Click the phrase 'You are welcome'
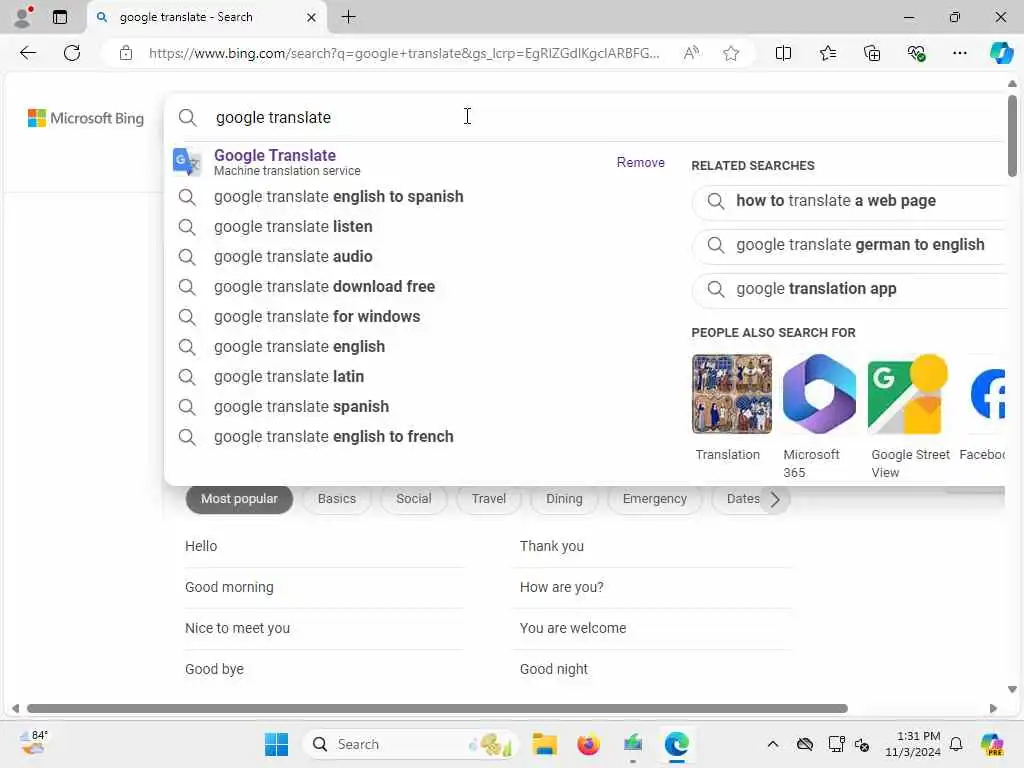Viewport: 1024px width, 768px height. click(x=573, y=628)
